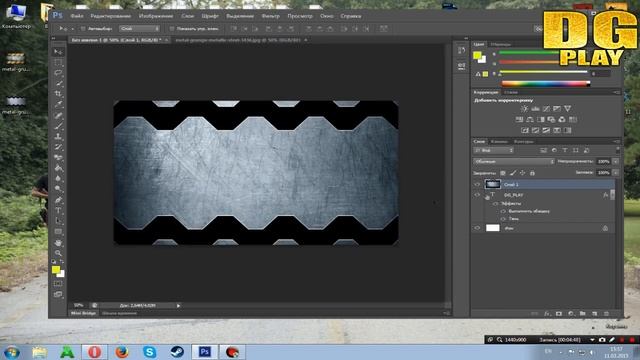The image size is (640, 360).
Task: Open the Изображение menu
Action: 156,16
